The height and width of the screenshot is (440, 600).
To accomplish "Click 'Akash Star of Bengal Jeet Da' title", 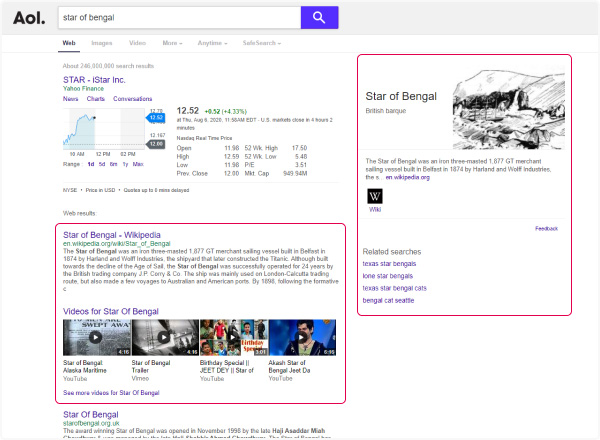I will pos(289,367).
